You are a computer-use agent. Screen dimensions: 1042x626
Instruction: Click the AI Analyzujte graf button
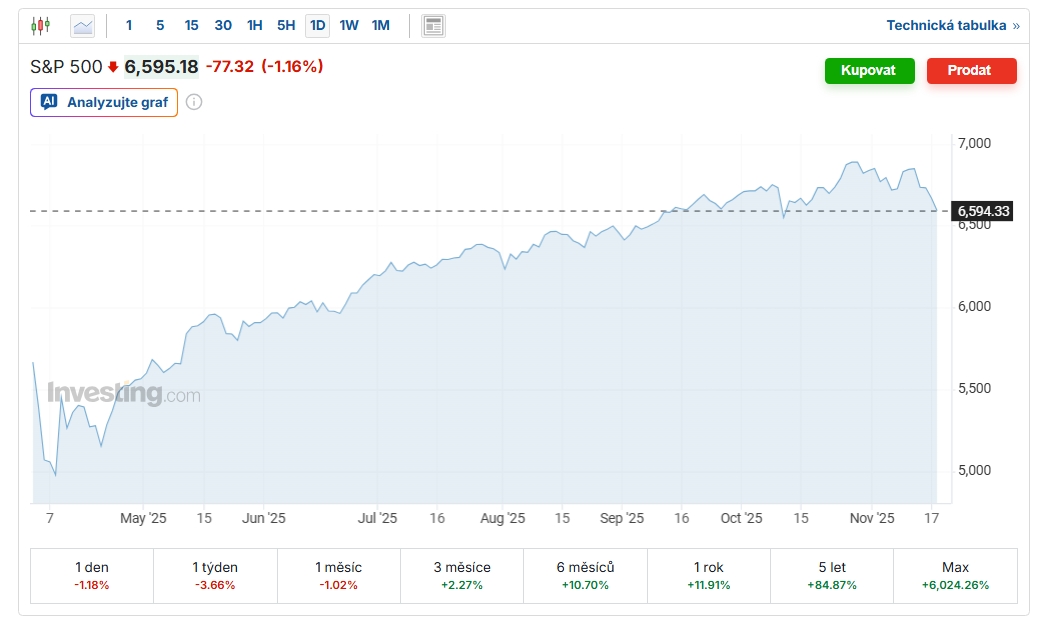tap(104, 102)
